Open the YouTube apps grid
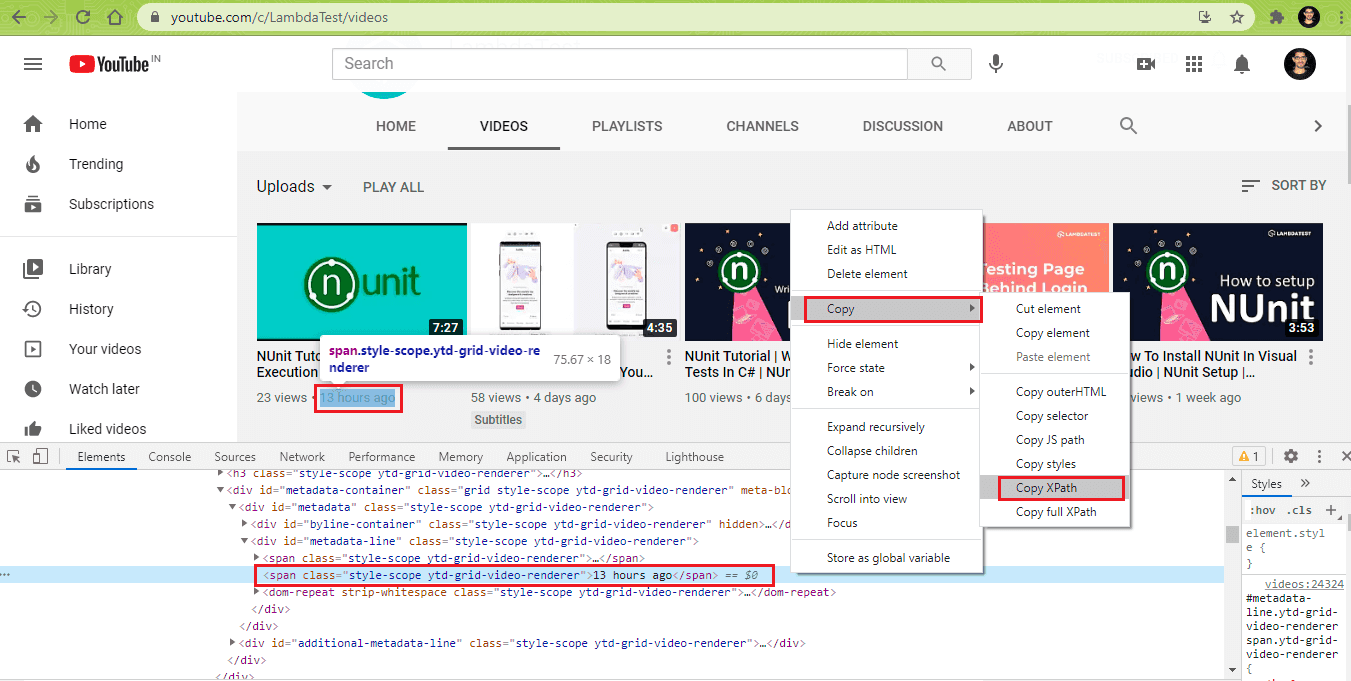Screen dimensions: 1351x681 [x=1194, y=64]
